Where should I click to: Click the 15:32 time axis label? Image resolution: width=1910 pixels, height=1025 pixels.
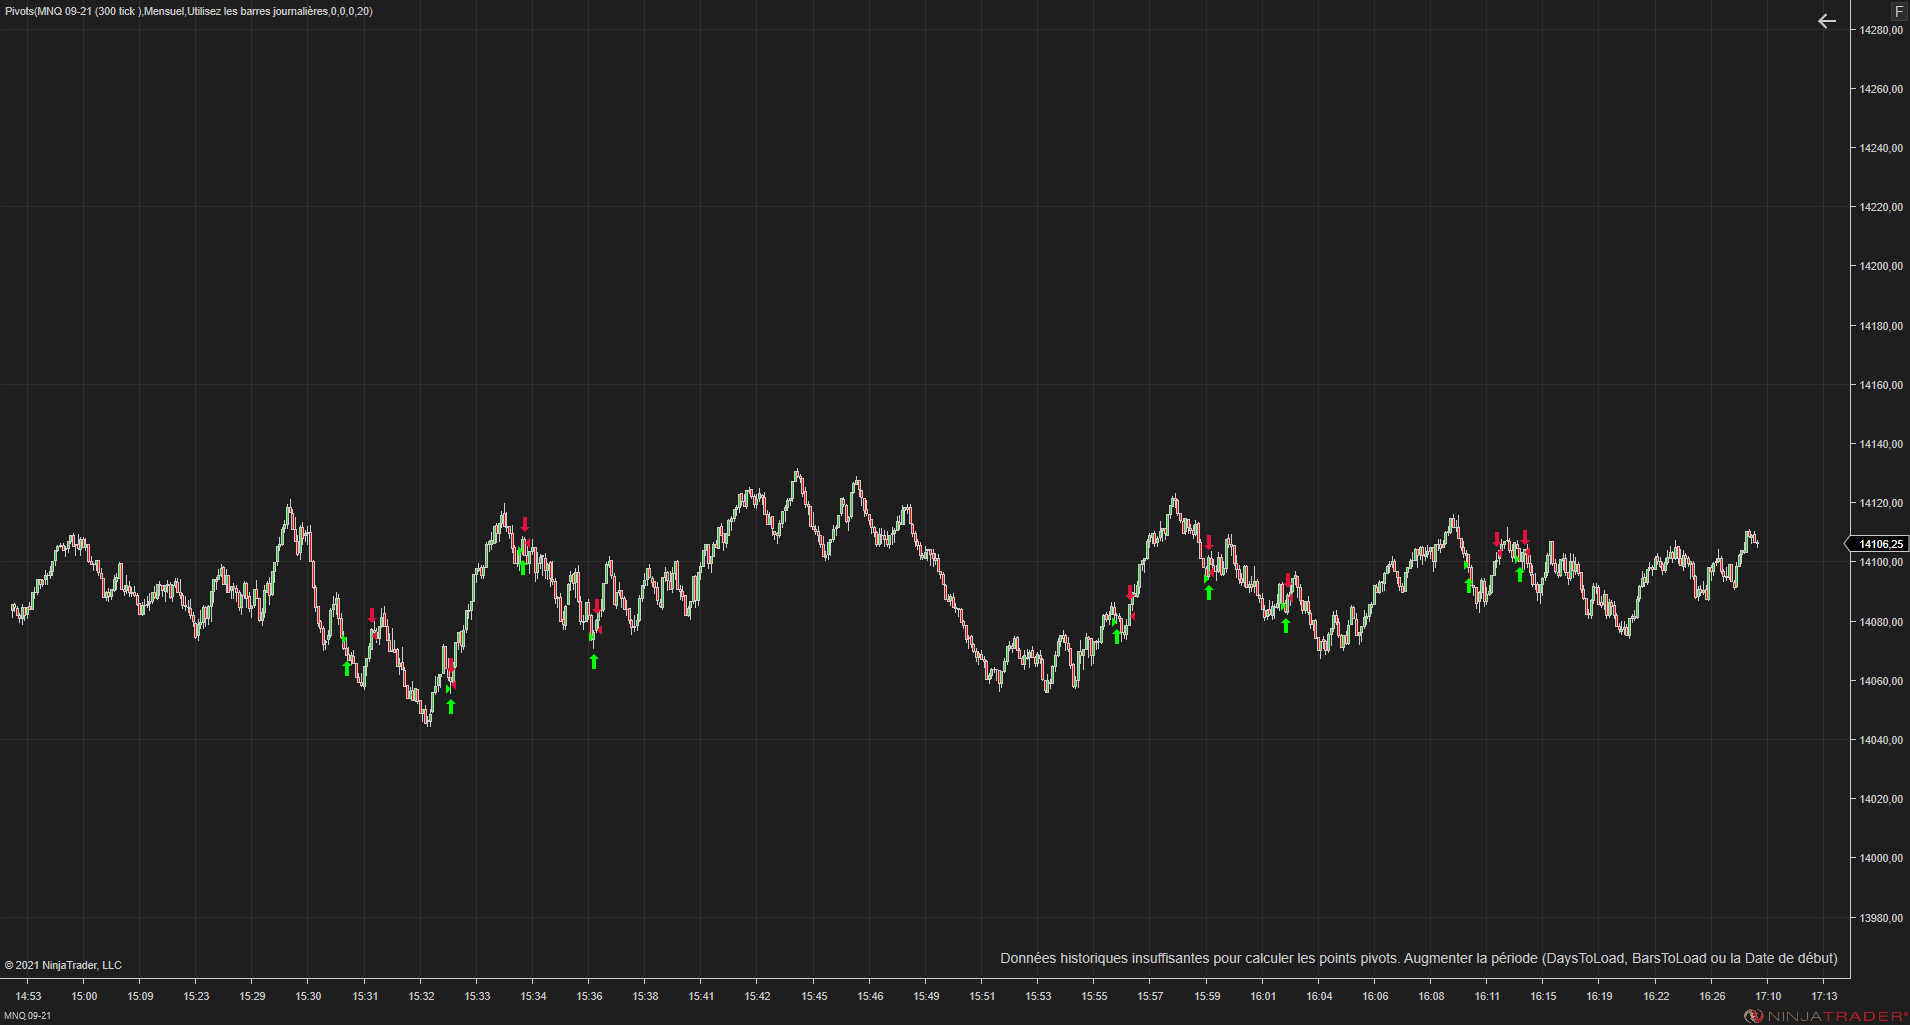421,996
